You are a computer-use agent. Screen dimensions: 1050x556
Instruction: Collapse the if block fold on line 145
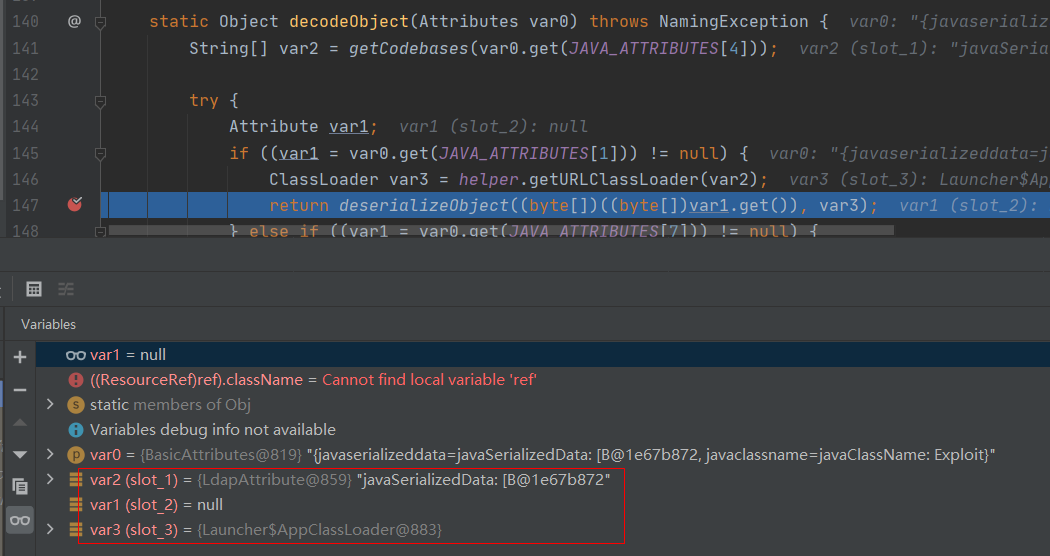pyautogui.click(x=100, y=153)
